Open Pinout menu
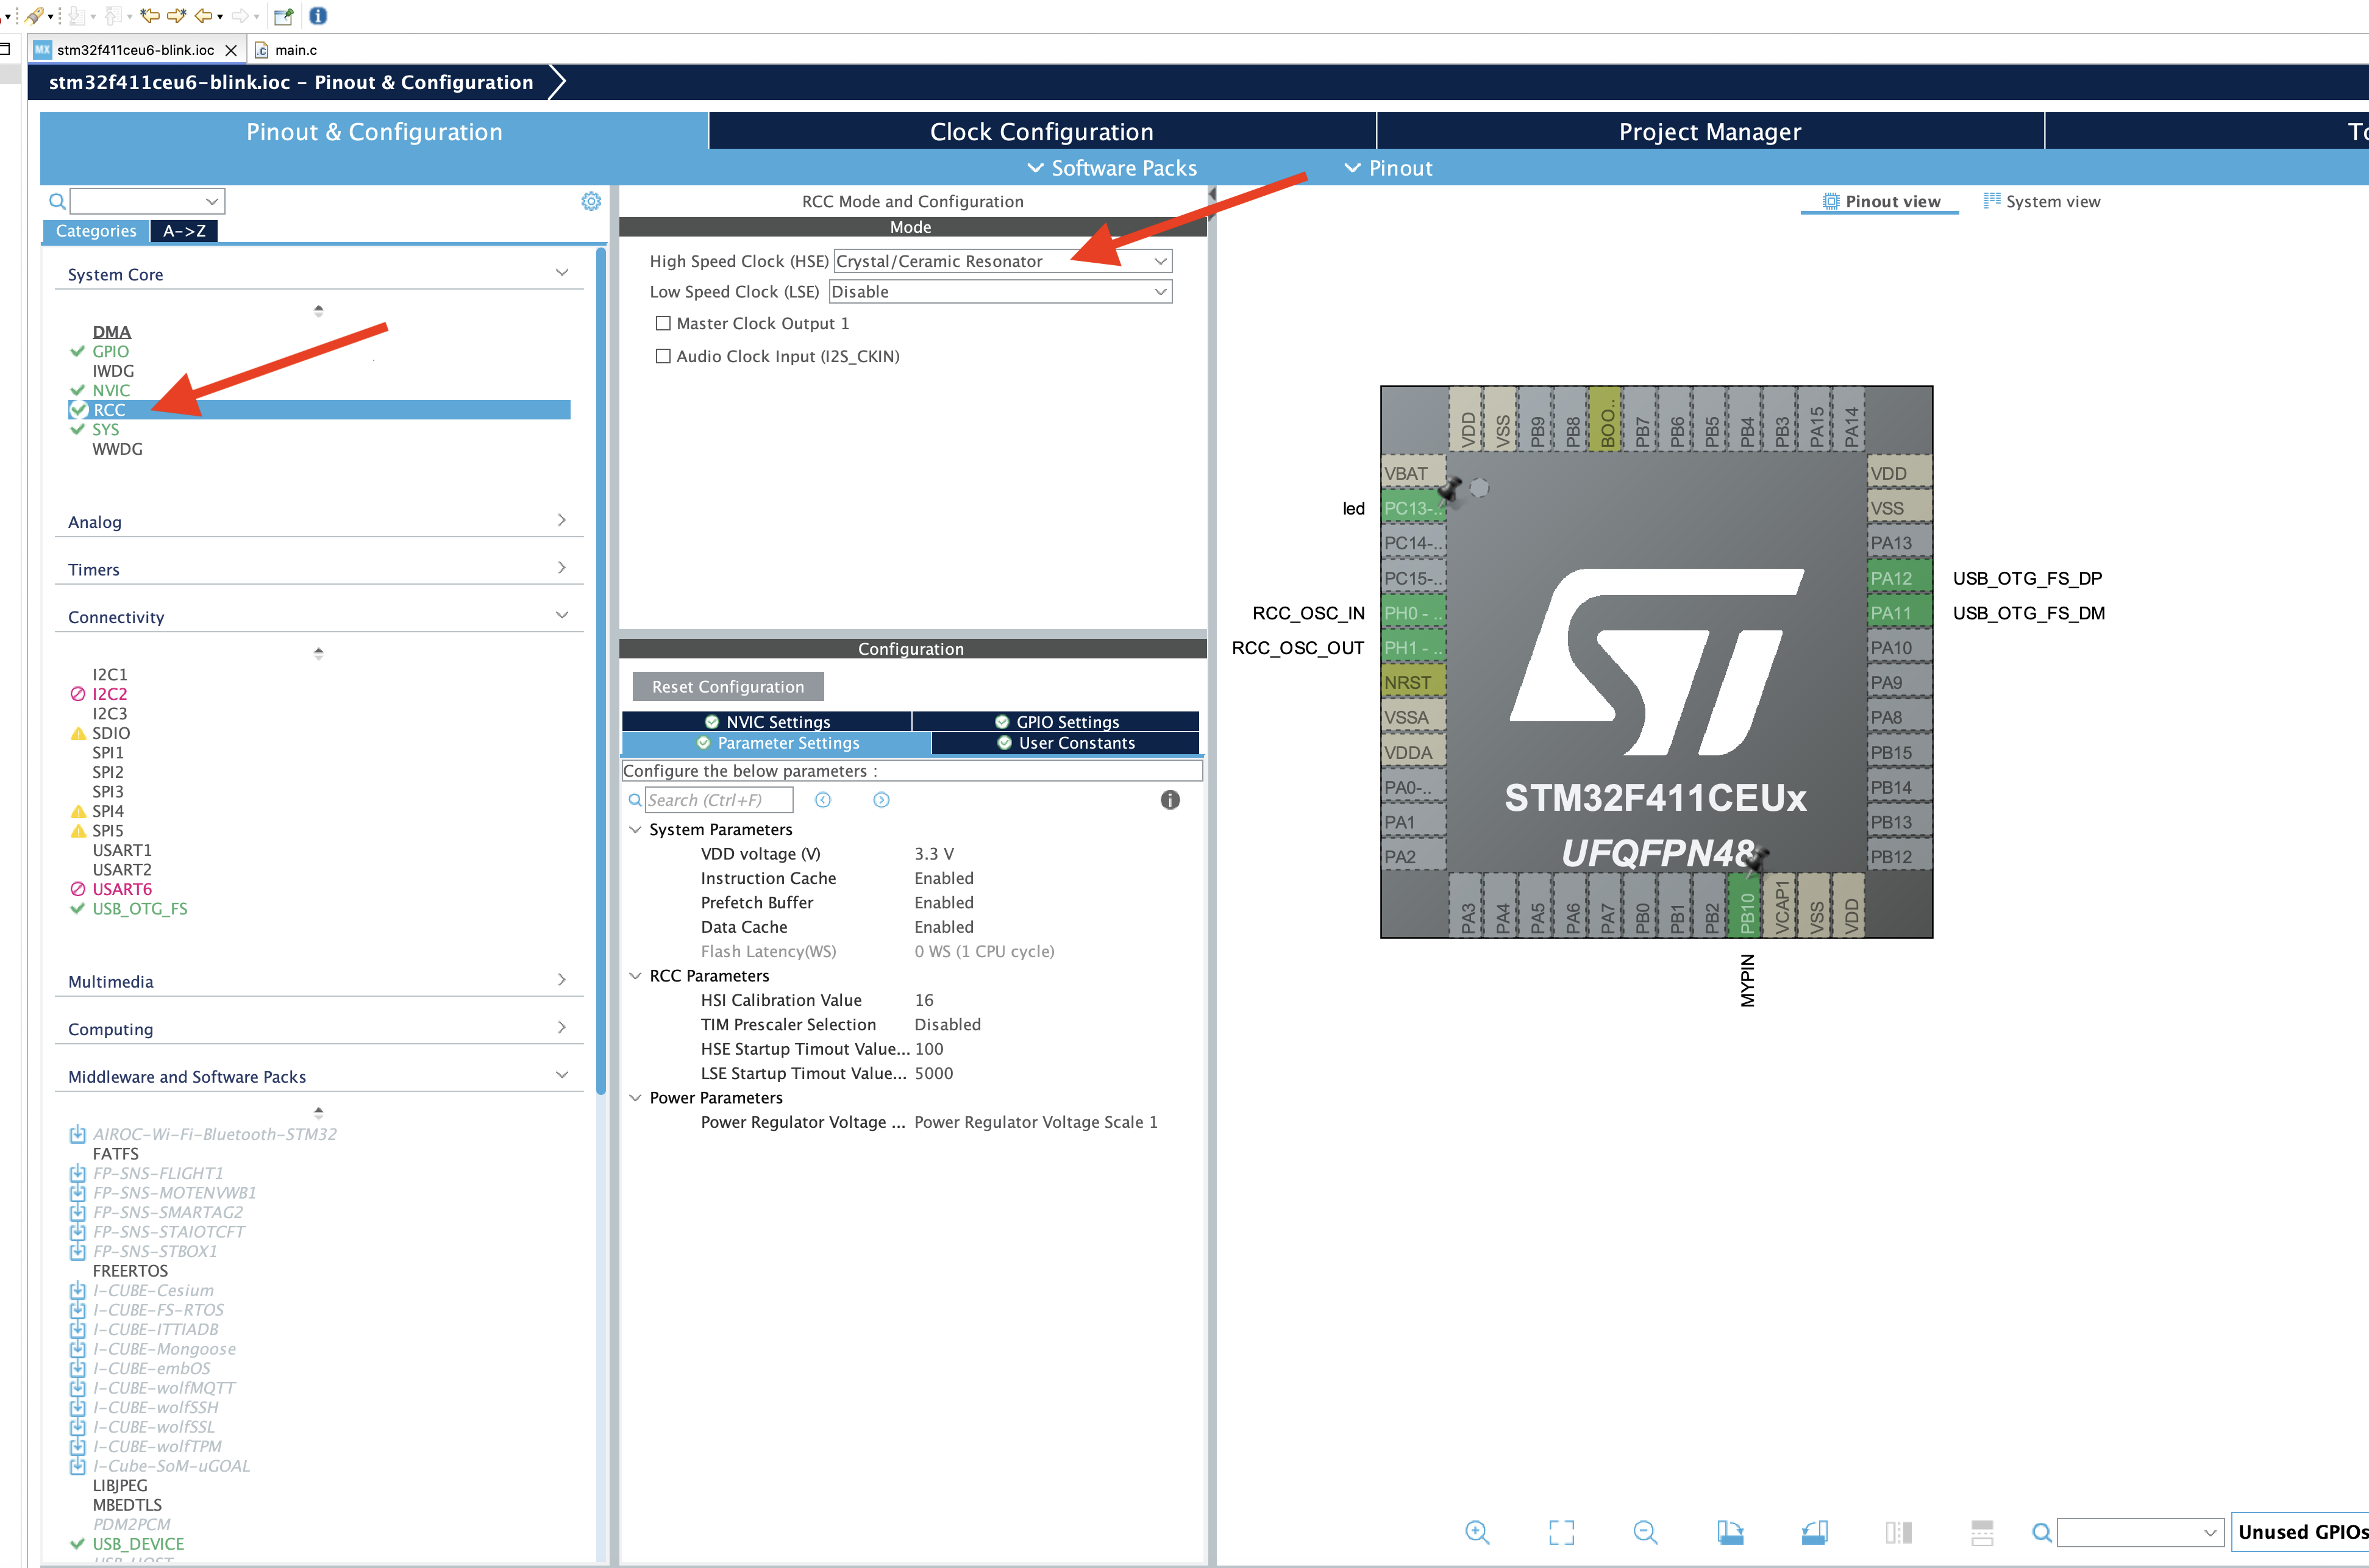The width and height of the screenshot is (2369, 1568). click(1389, 168)
